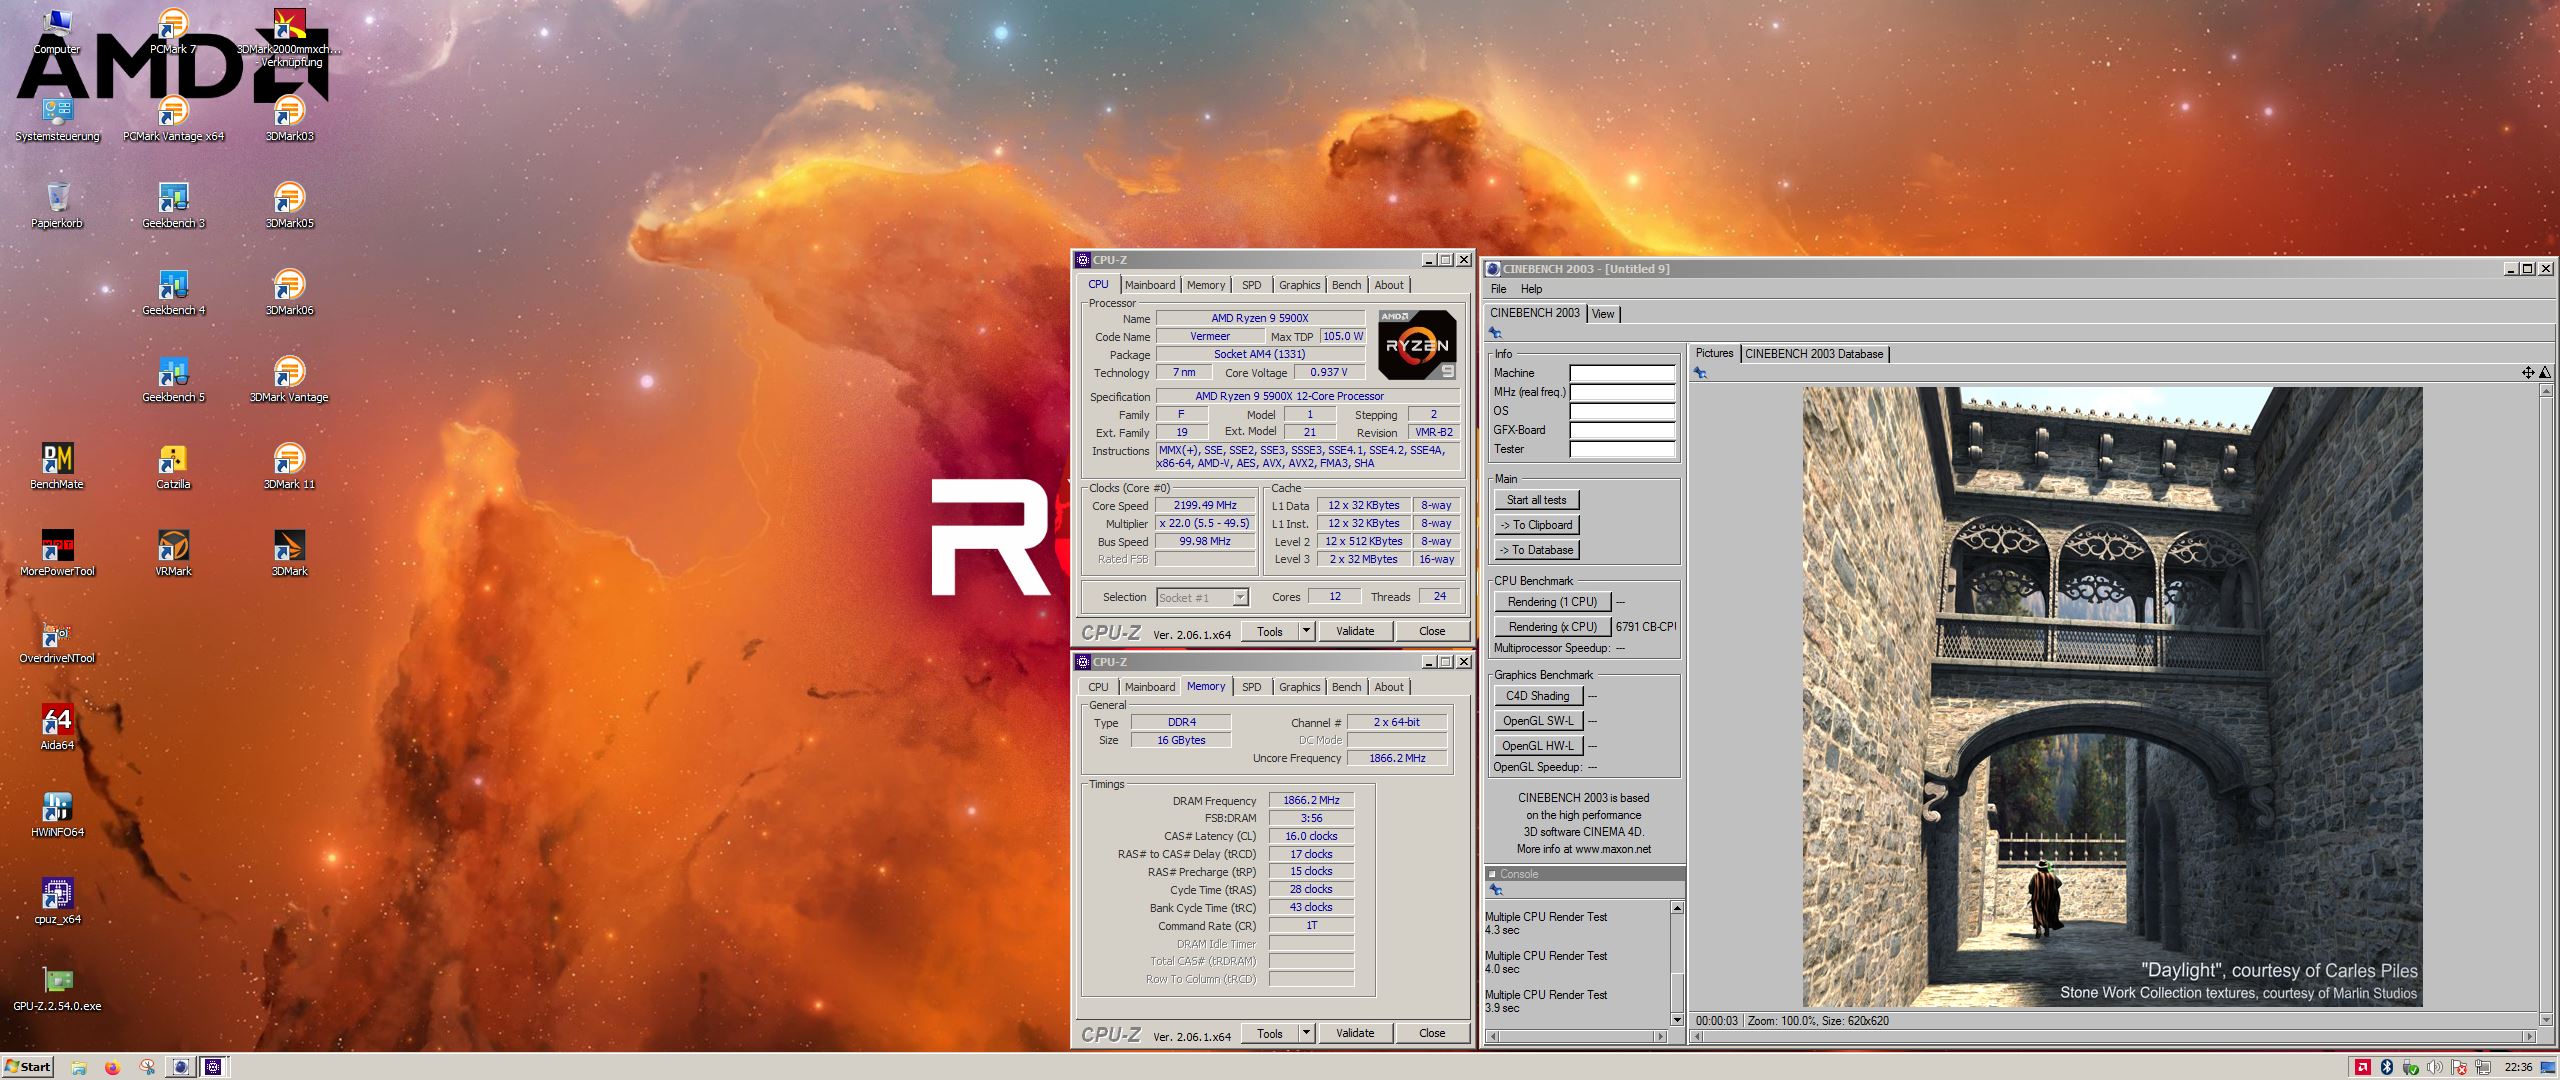Click the volume speaker tray icon
2560x1080 pixels.
(2434, 1067)
